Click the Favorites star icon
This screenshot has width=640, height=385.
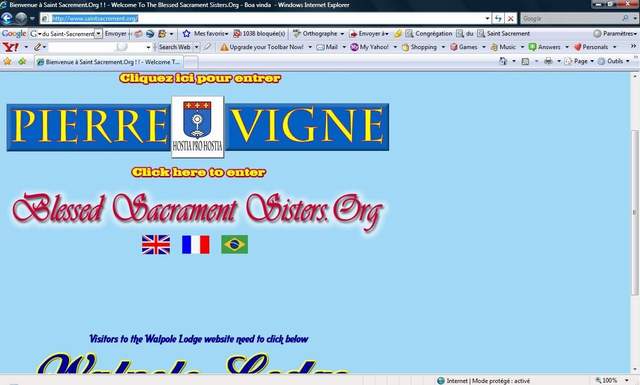click(x=7, y=62)
